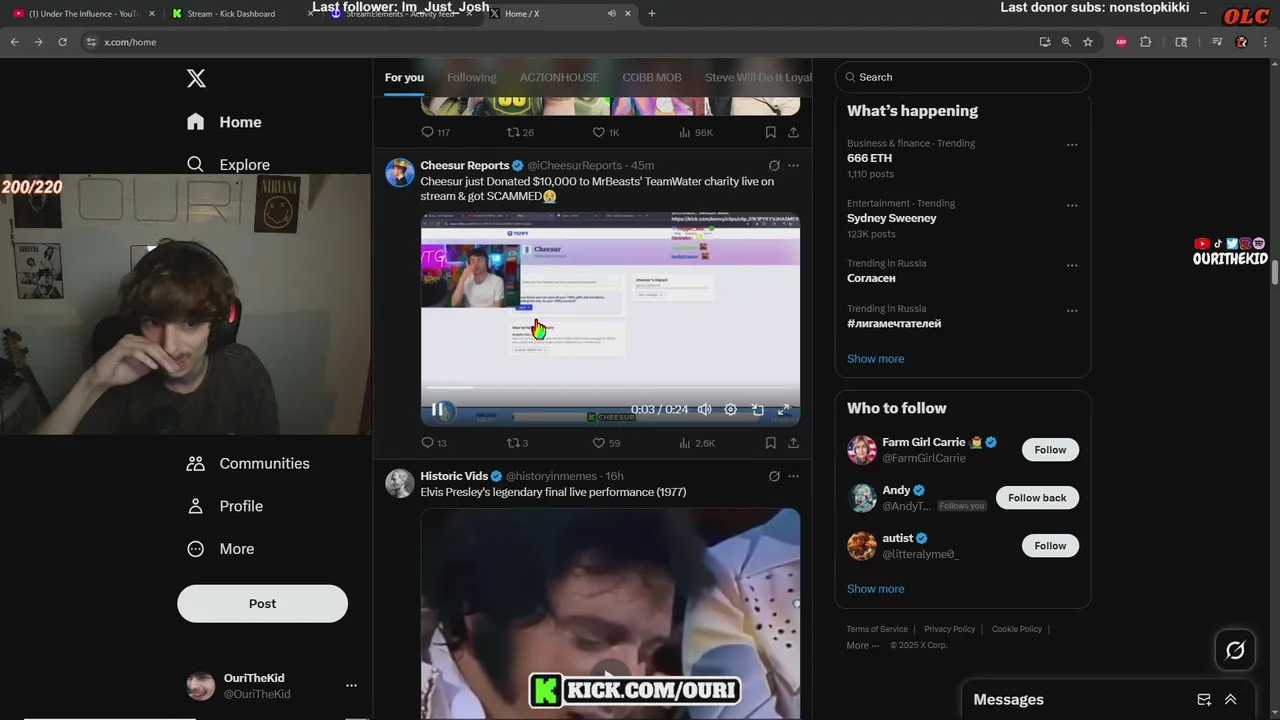Bookmark this page with star icon
1280x720 pixels.
click(1088, 42)
